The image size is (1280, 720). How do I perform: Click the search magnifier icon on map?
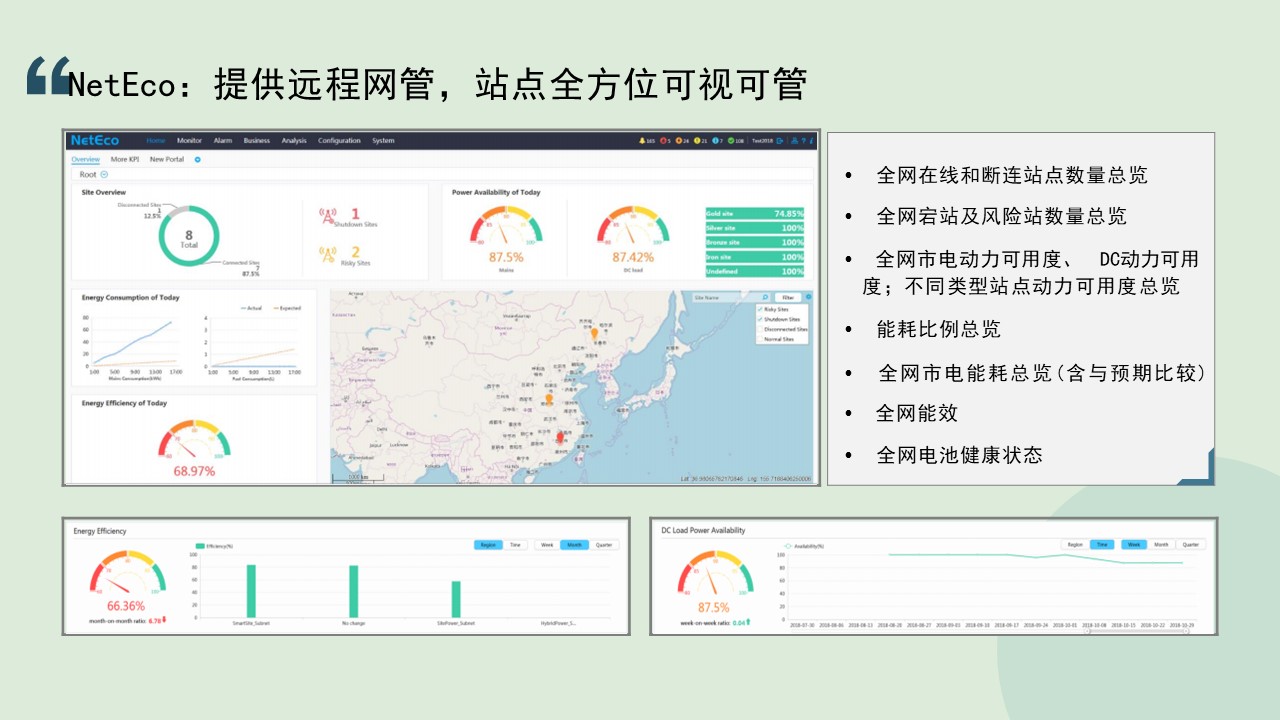pyautogui.click(x=765, y=297)
